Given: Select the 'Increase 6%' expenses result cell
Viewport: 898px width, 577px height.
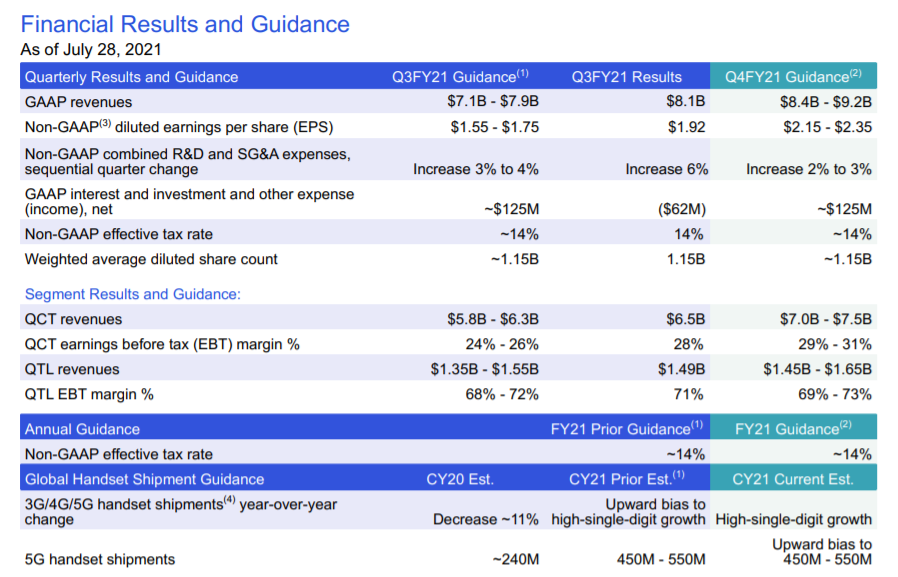Looking at the screenshot, I should 665,169.
